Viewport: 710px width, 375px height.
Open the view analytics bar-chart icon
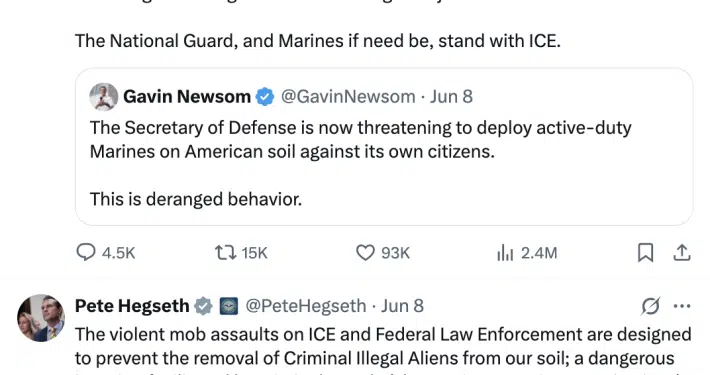(505, 253)
